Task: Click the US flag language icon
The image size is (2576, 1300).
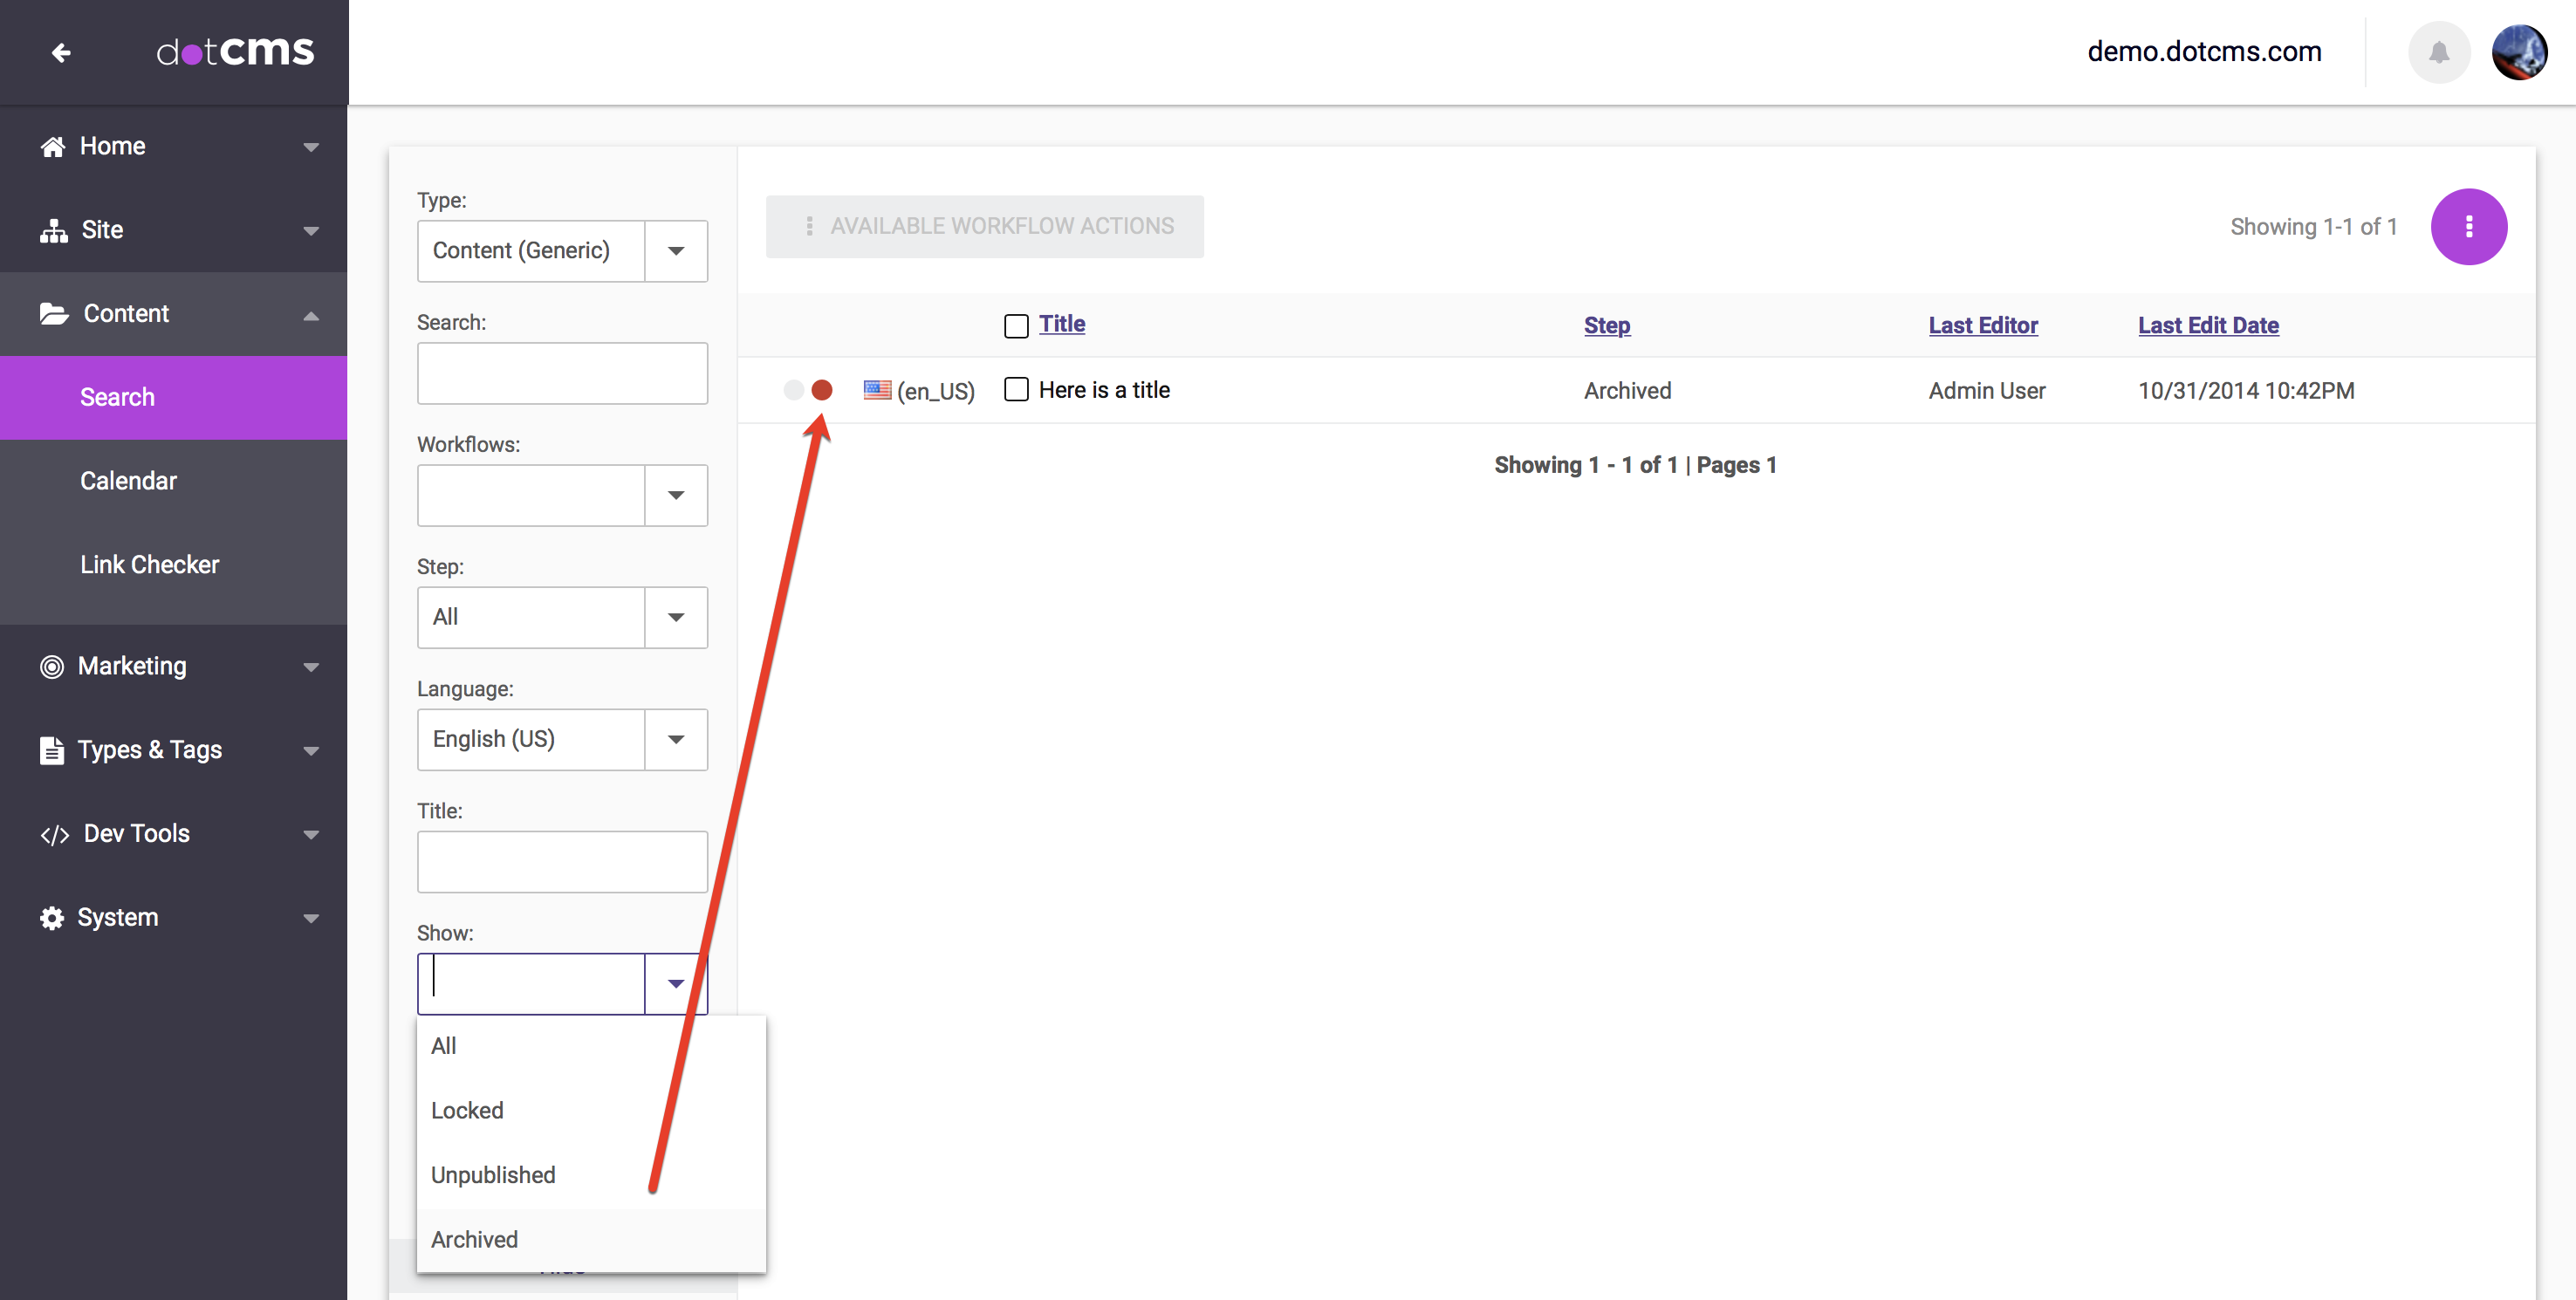Action: (x=877, y=390)
